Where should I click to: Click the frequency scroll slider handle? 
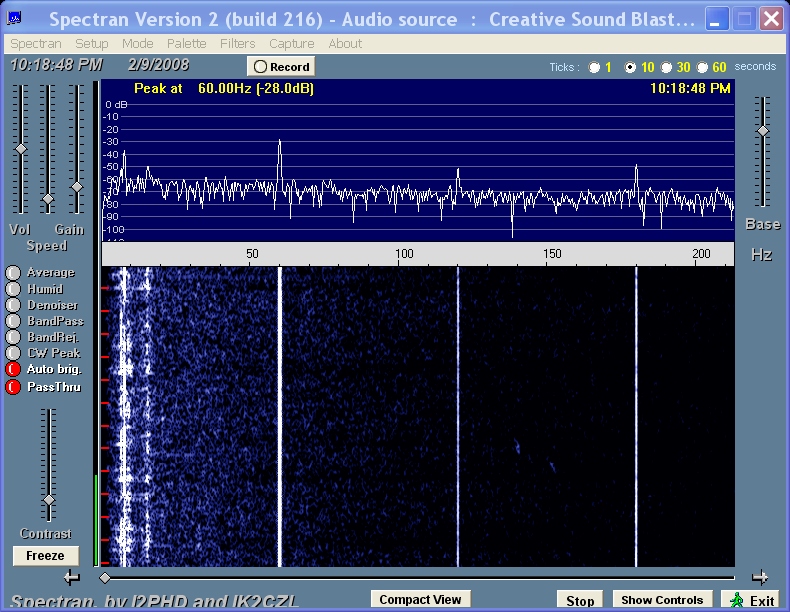click(105, 578)
